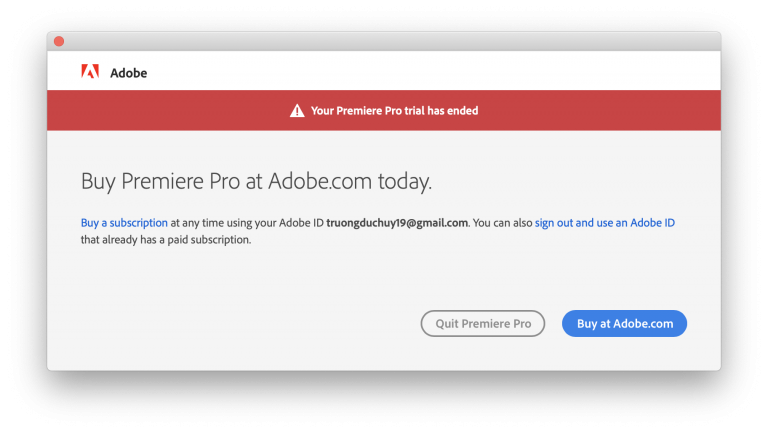Click the truongduchuy19@gmail.com email address
The height and width of the screenshot is (433, 768).
click(x=397, y=223)
